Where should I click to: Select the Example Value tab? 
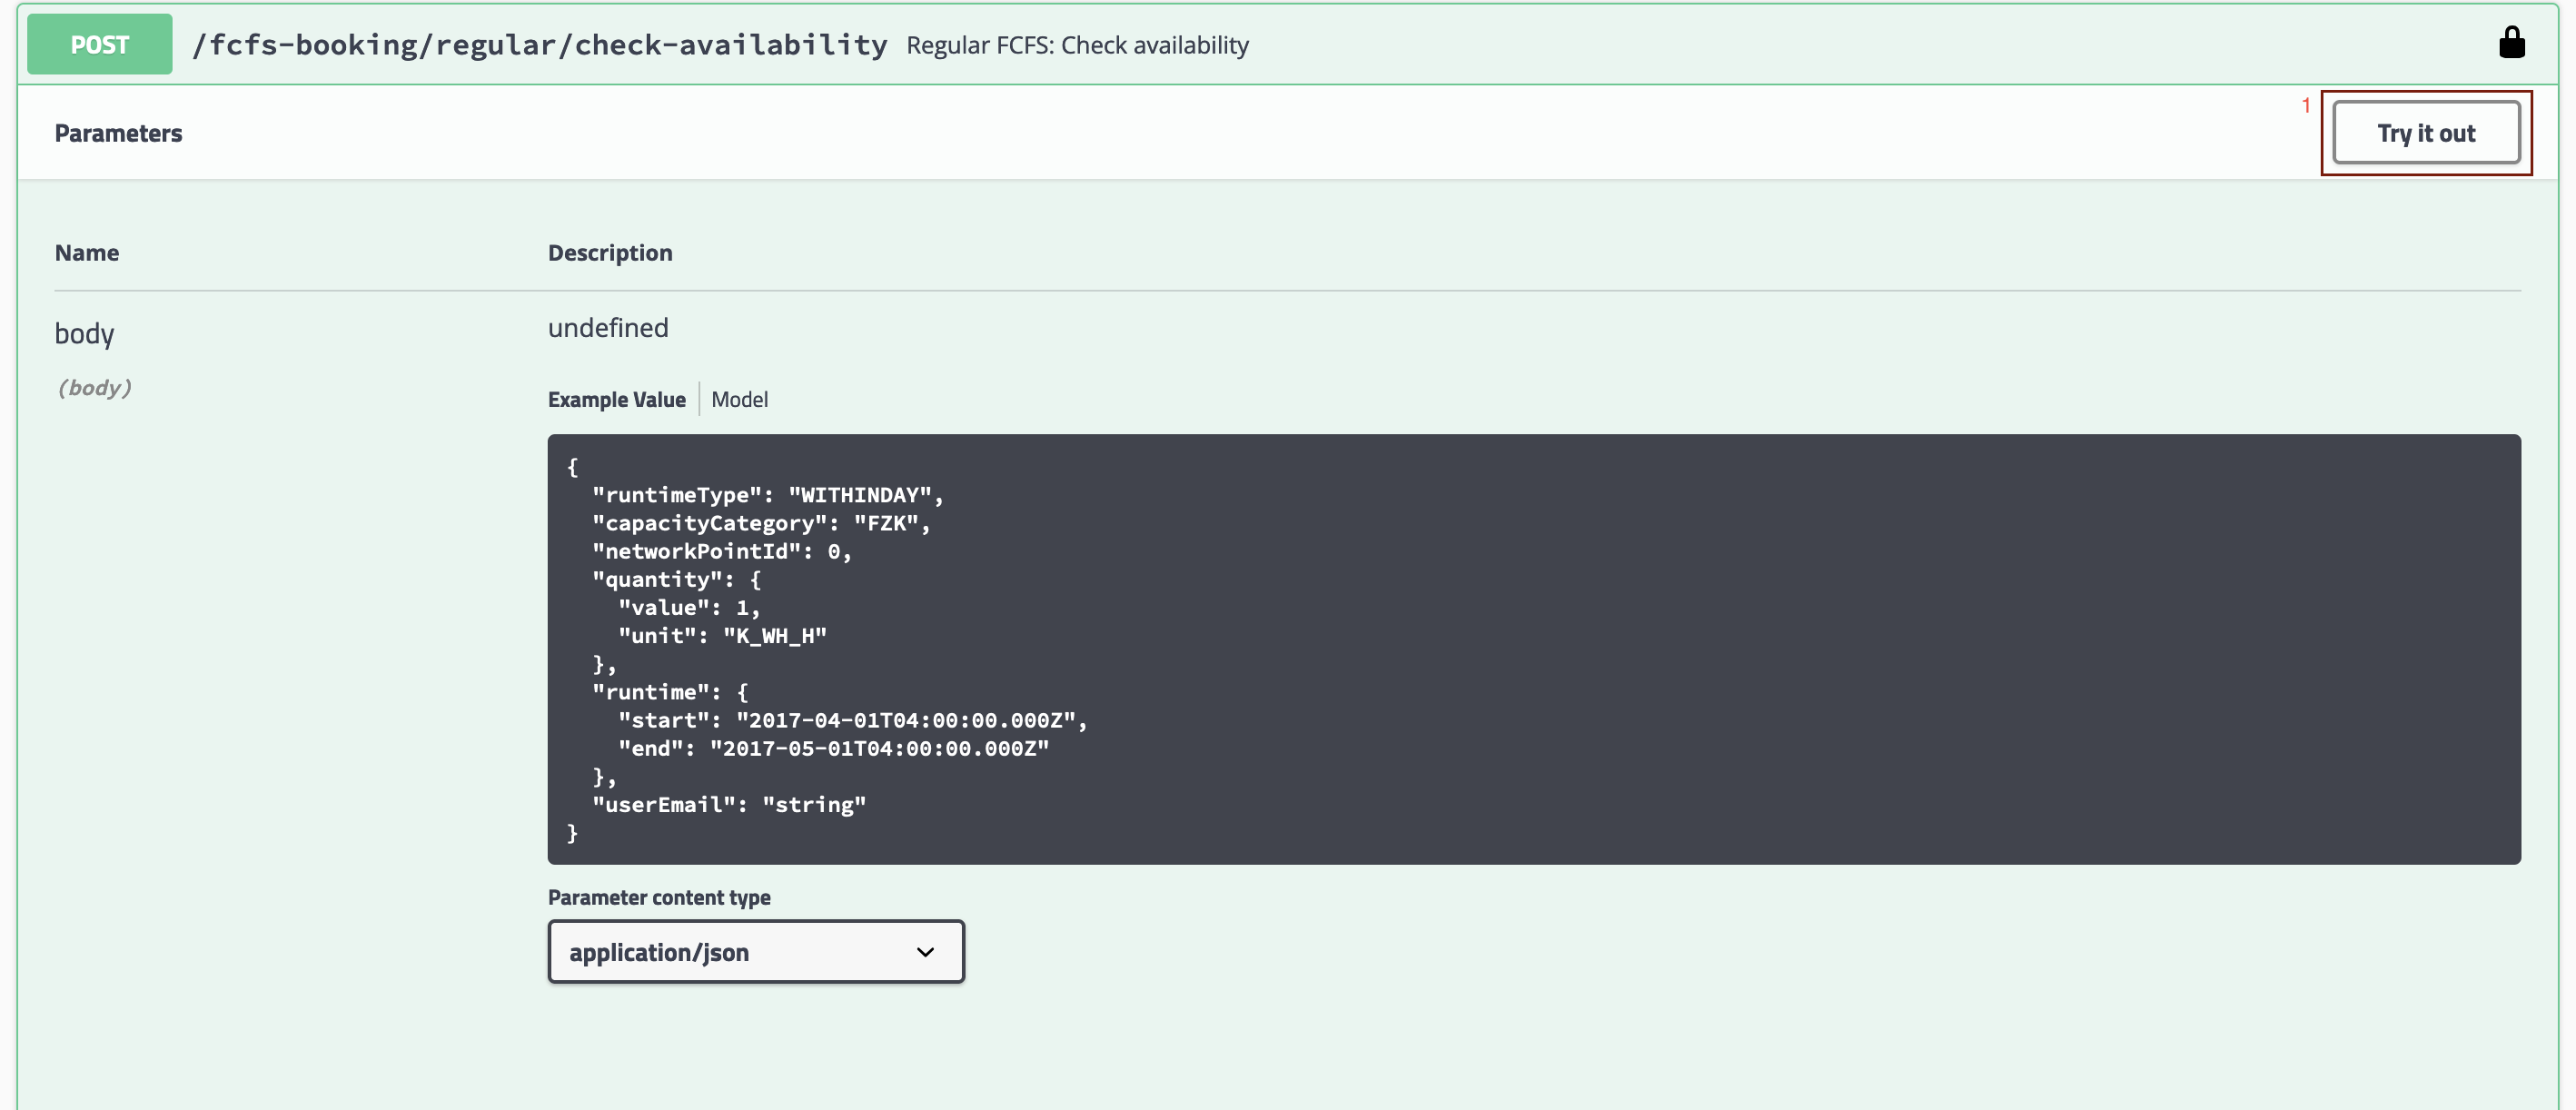616,399
